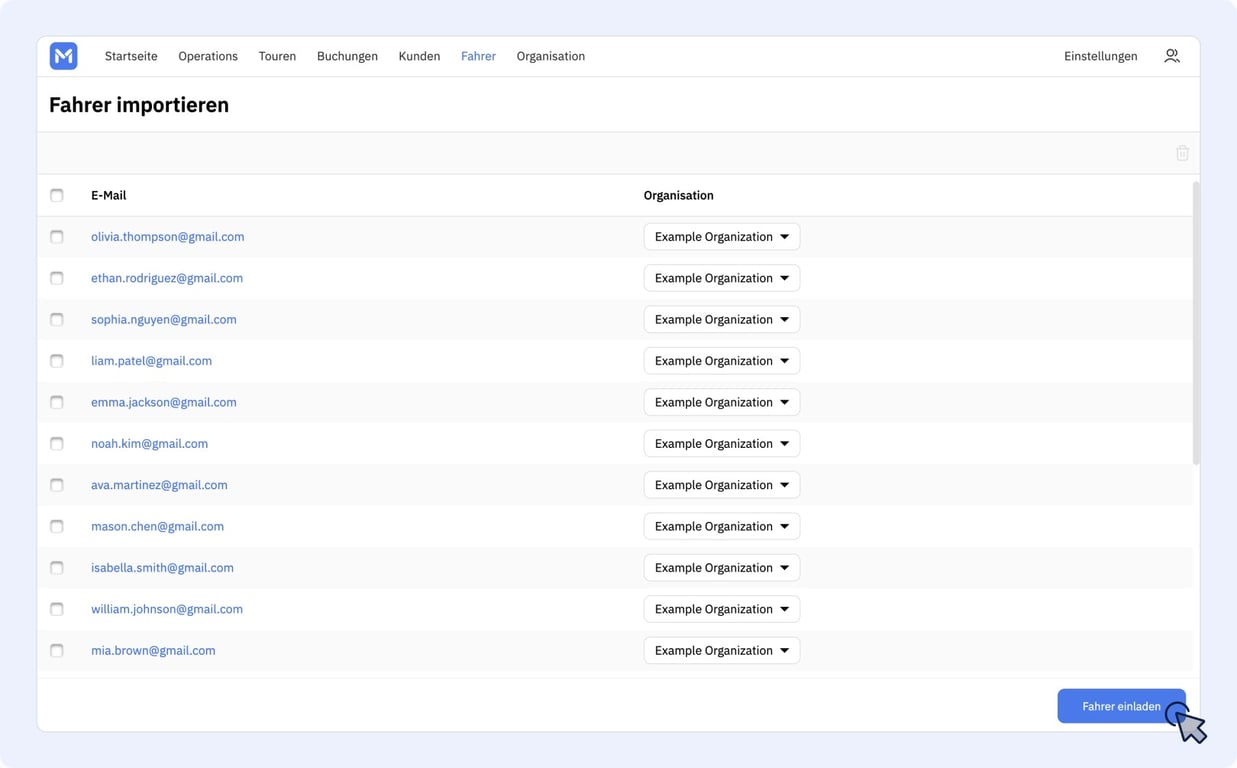Go to the Startseite menu item
Image resolution: width=1237 pixels, height=768 pixels.
(x=131, y=56)
